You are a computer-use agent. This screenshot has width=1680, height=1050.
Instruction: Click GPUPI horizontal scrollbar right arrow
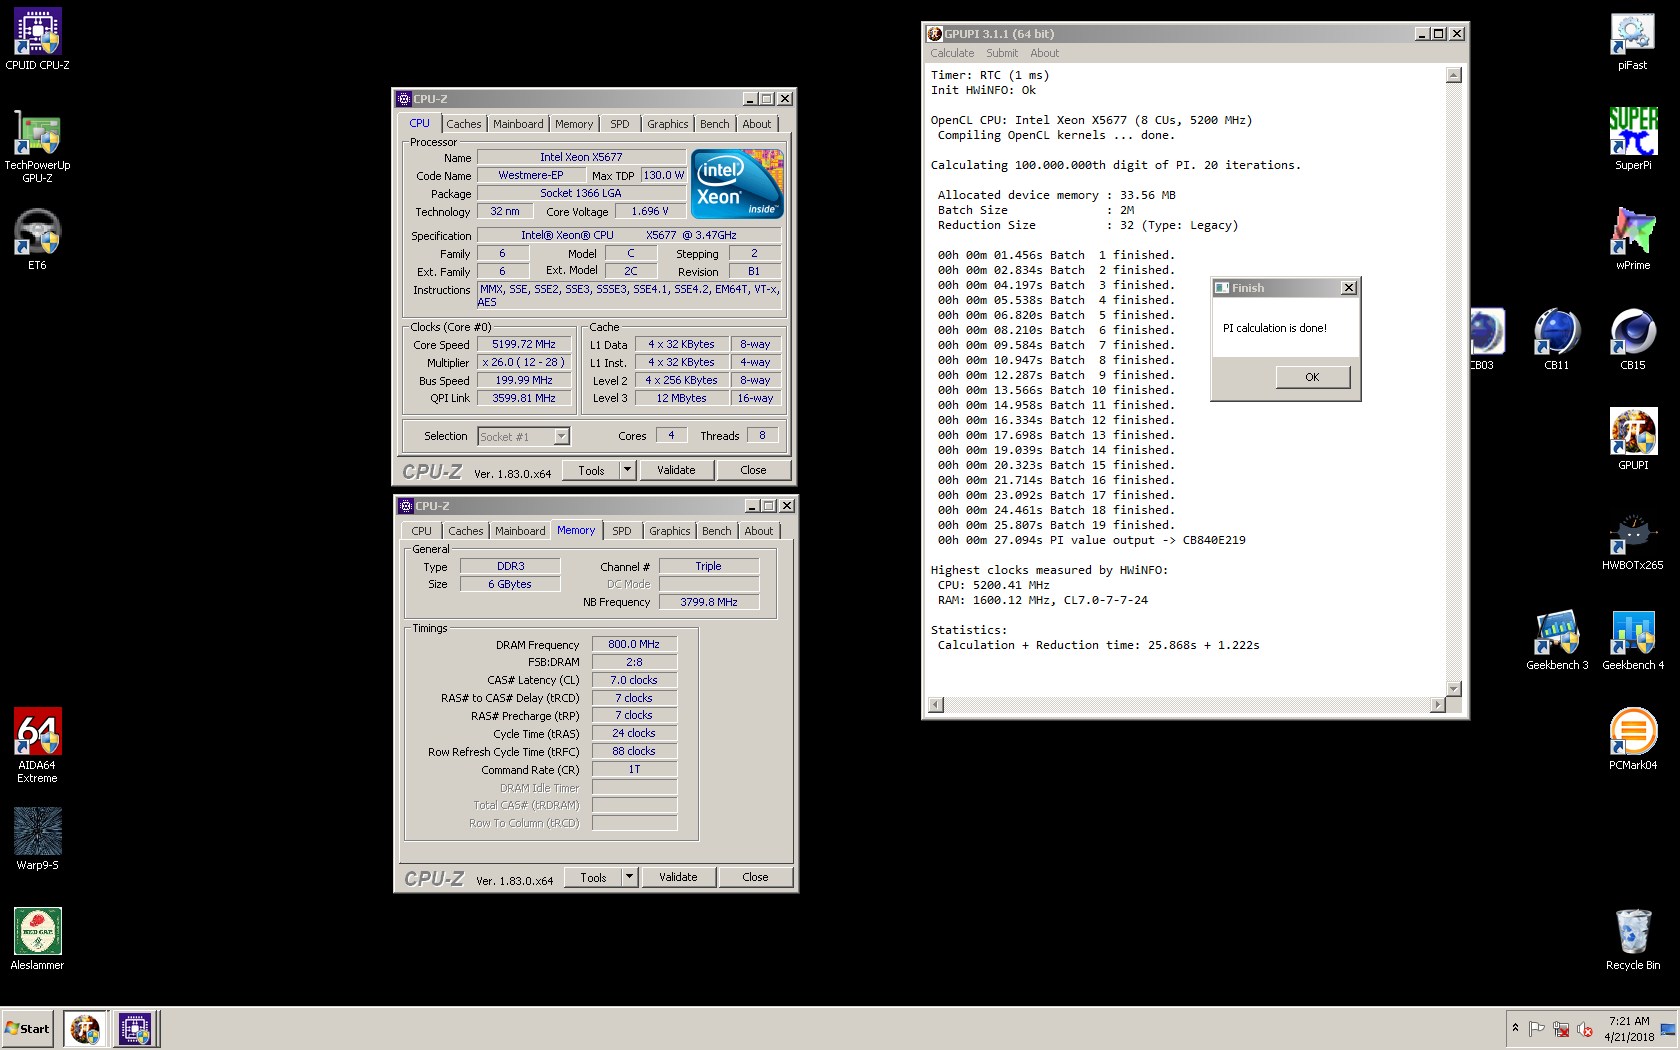[1438, 705]
